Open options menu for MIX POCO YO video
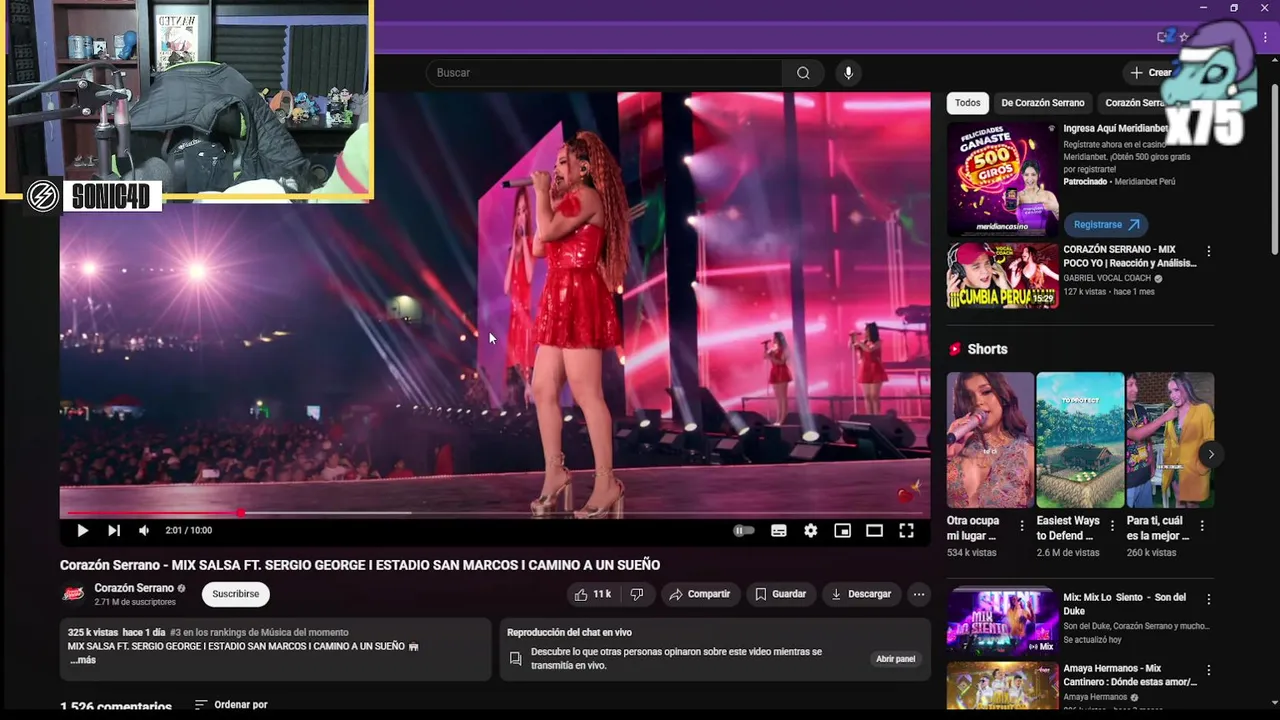 [1208, 252]
